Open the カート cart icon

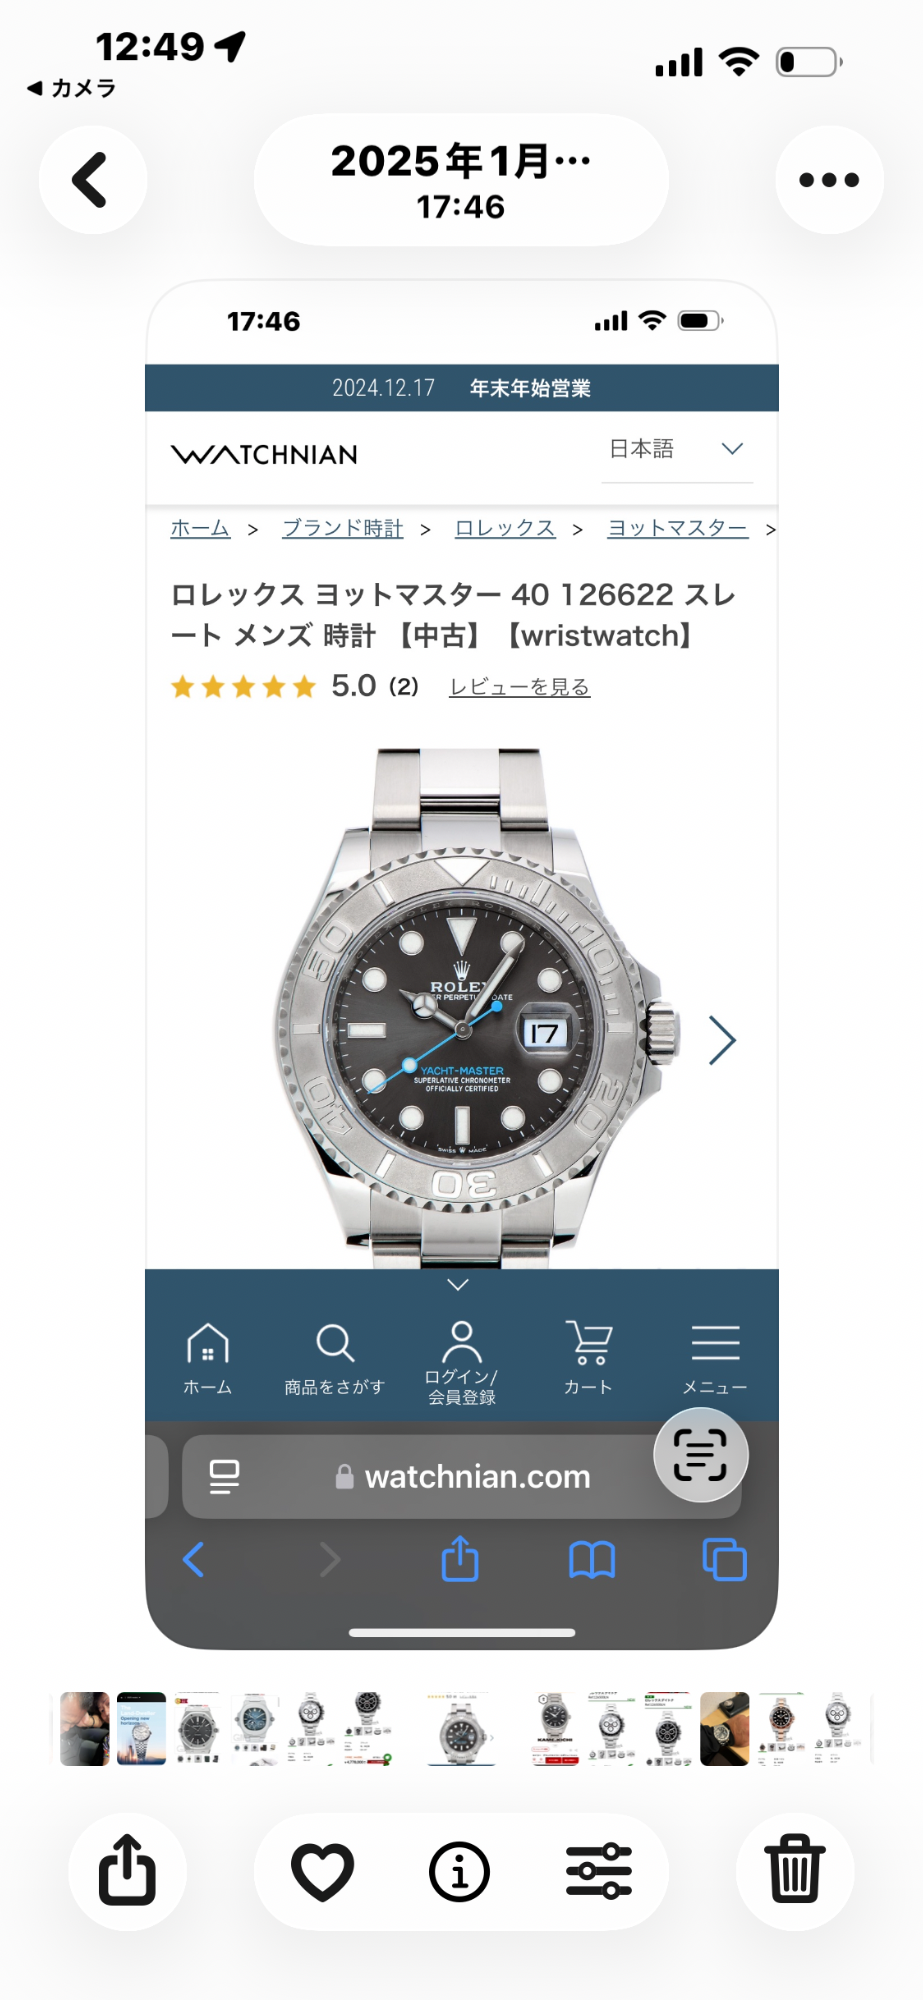pos(588,1358)
